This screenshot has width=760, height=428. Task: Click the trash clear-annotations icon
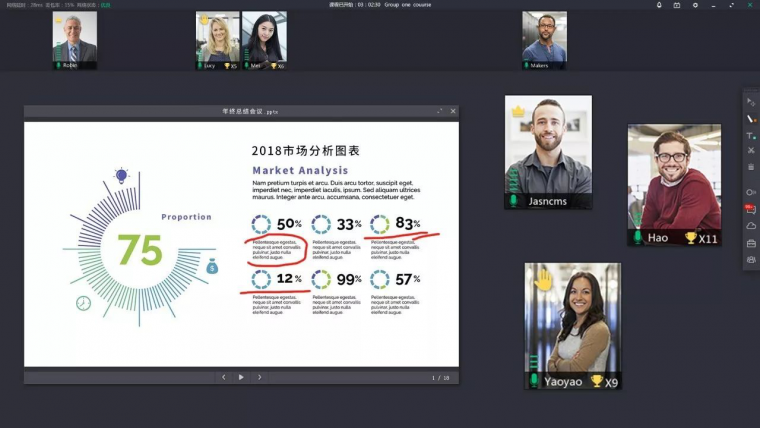(x=751, y=167)
